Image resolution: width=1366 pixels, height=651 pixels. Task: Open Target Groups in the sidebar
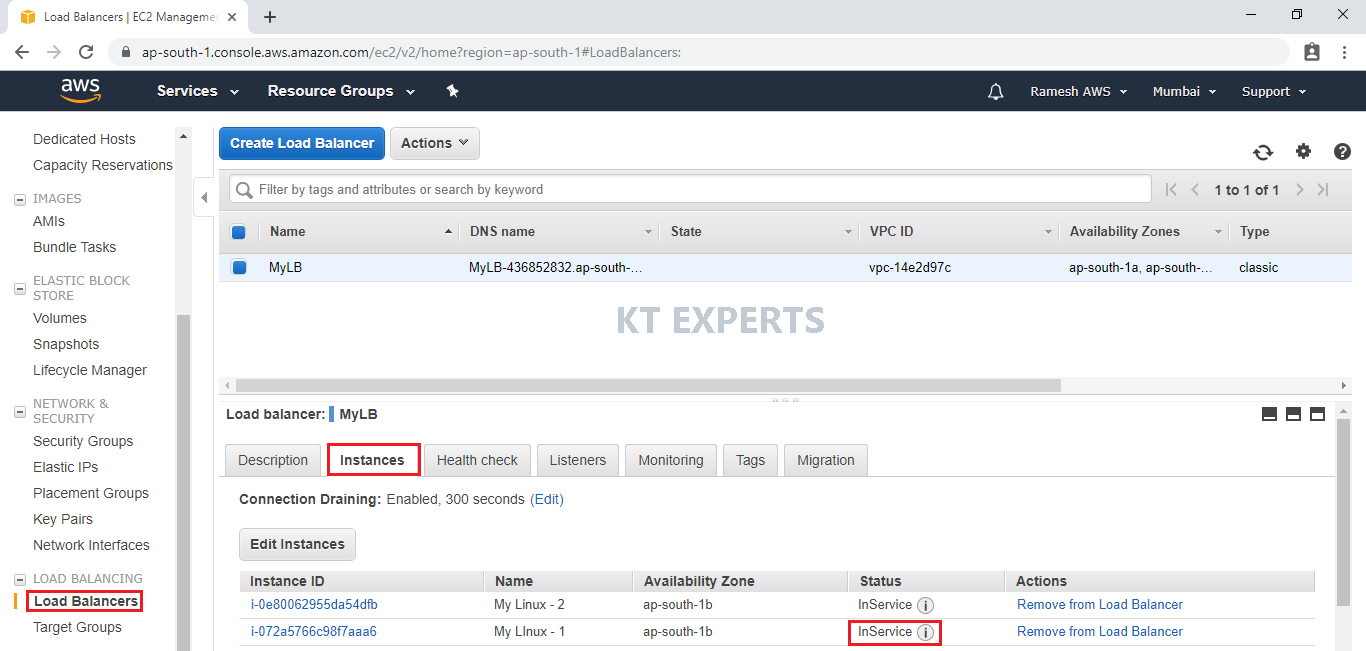tap(77, 628)
